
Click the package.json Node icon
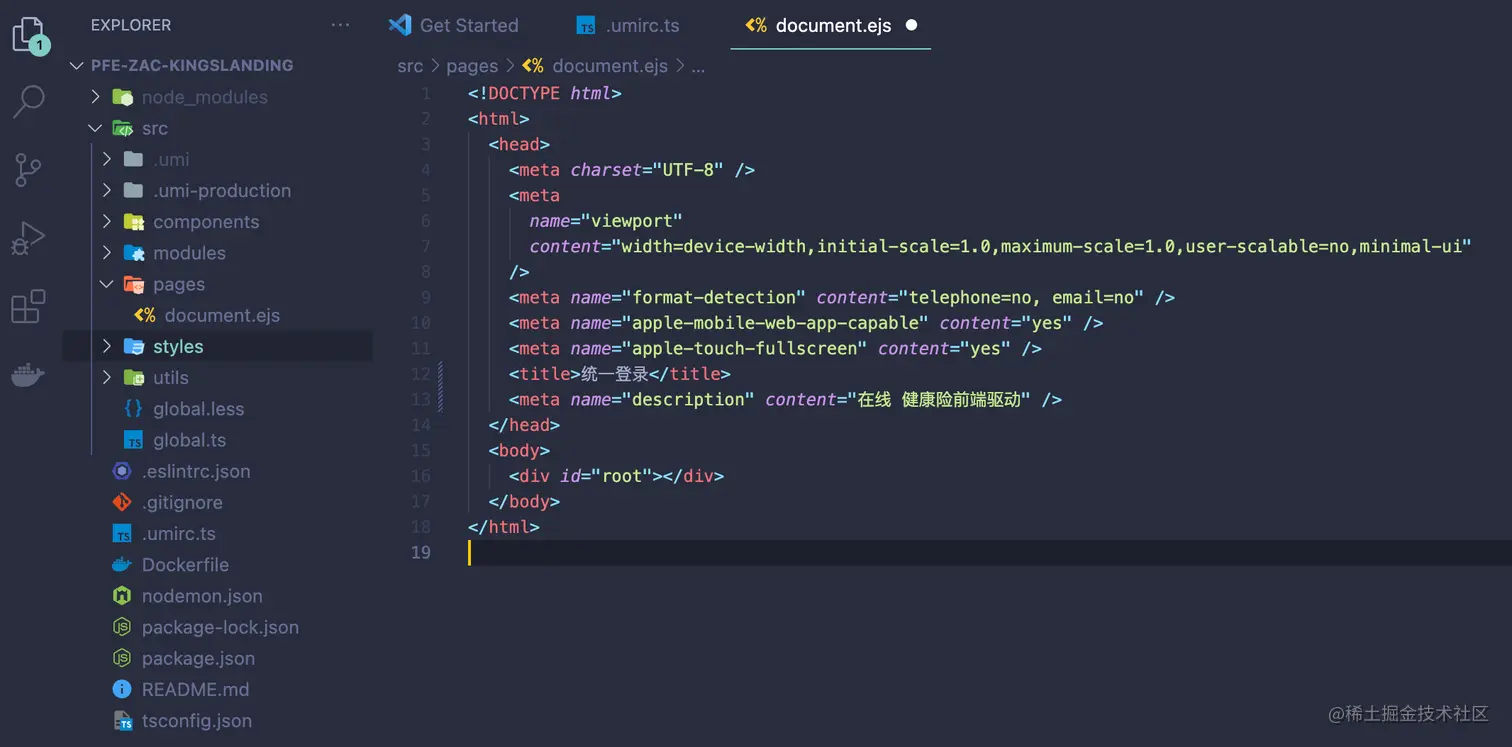click(122, 658)
